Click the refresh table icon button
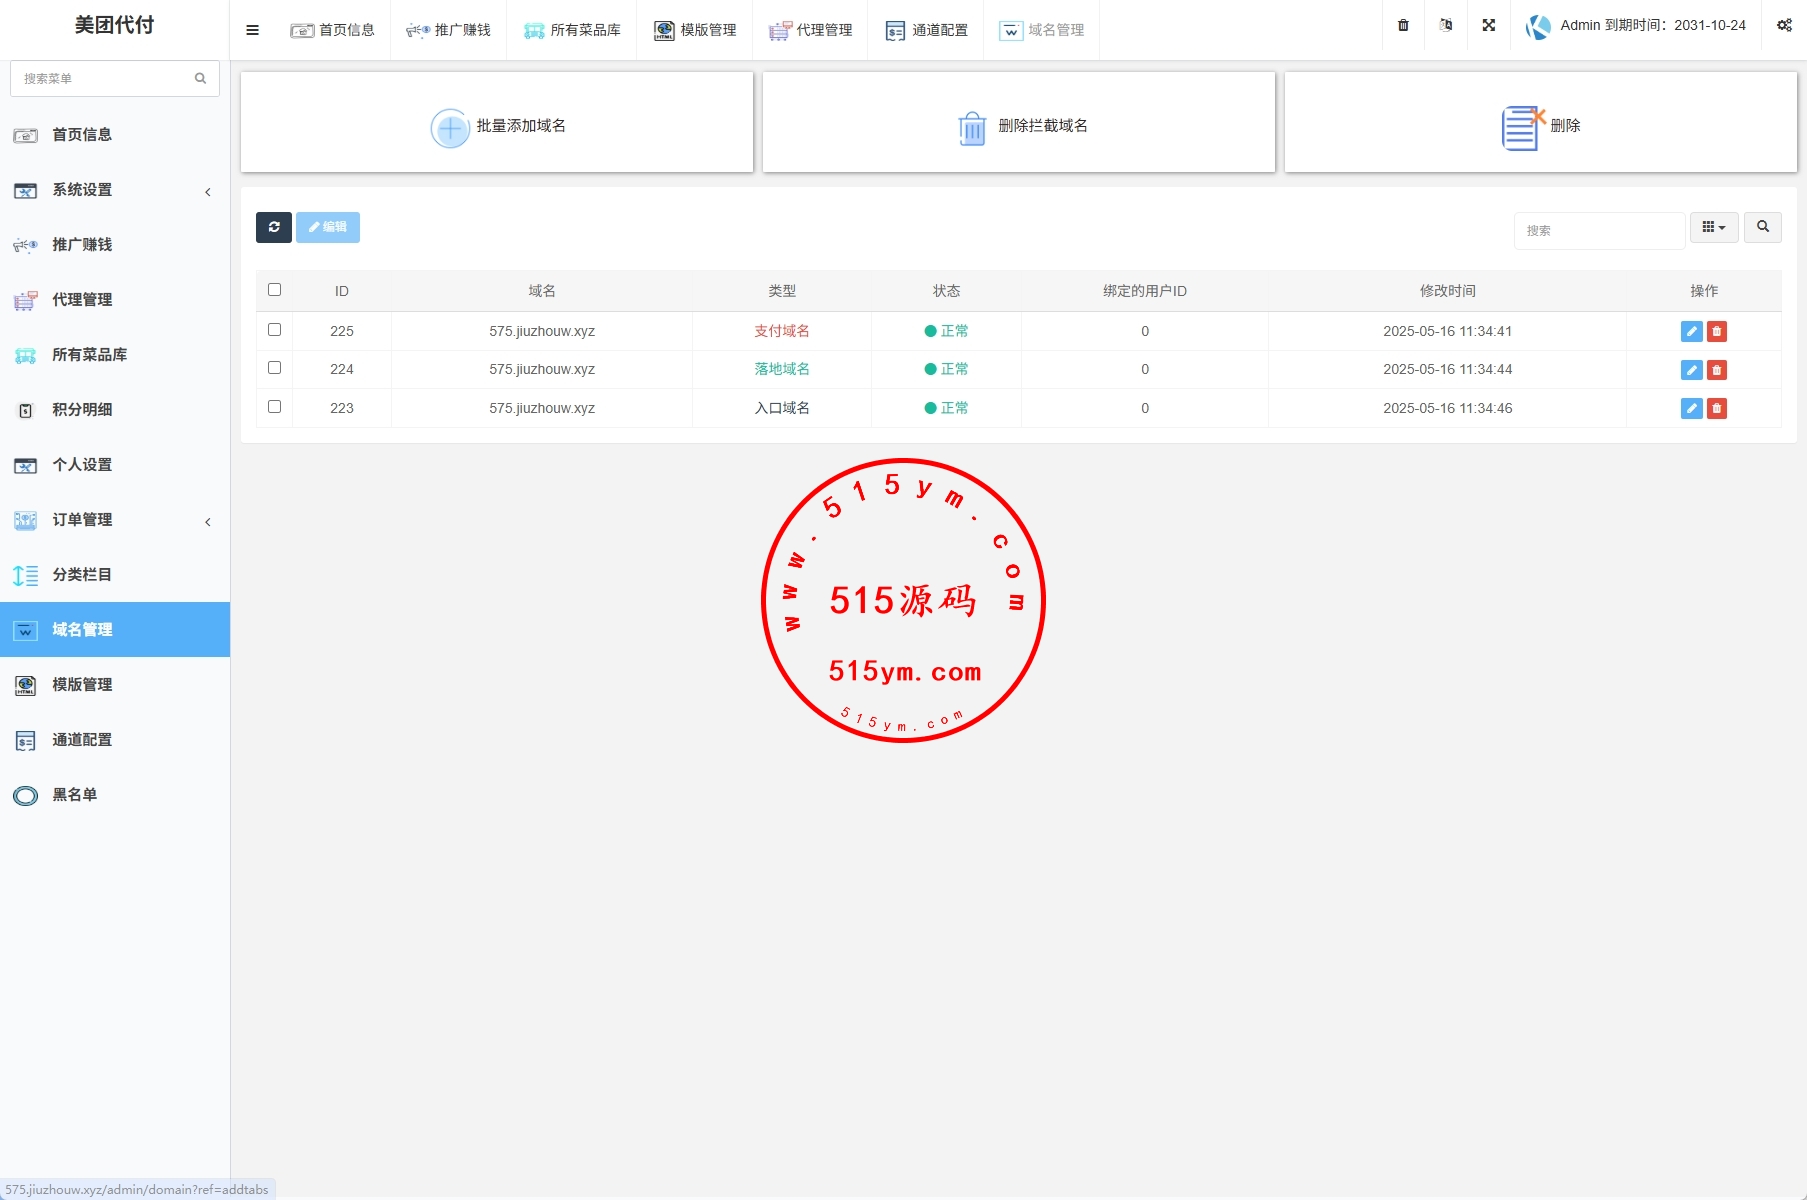 273,227
